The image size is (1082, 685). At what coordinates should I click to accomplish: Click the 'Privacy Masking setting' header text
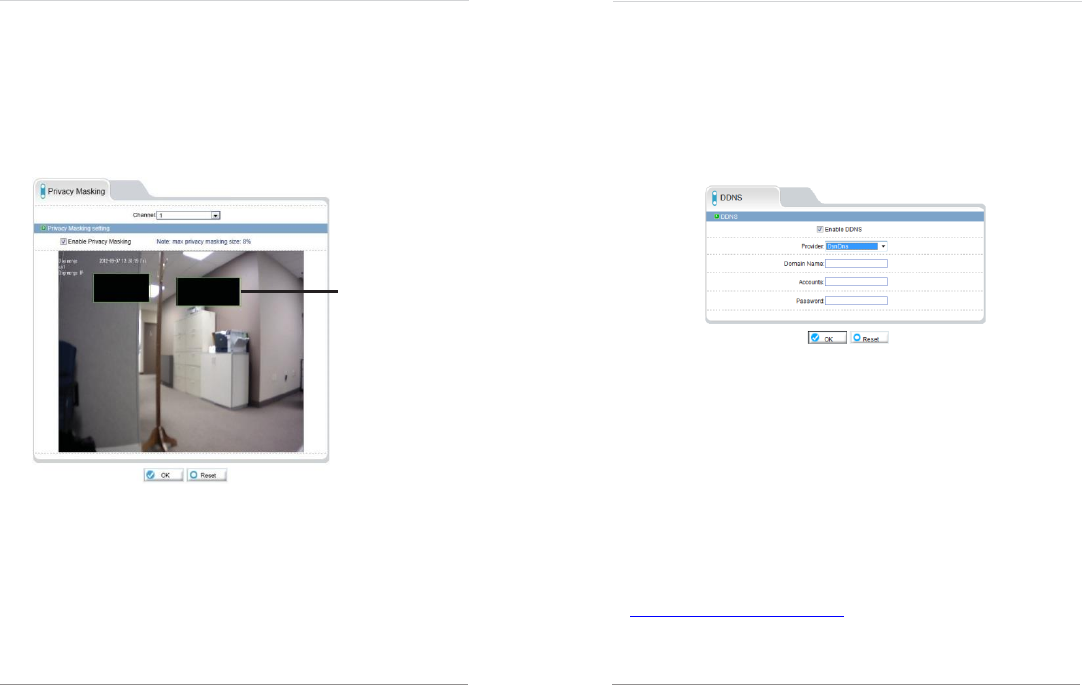point(79,228)
